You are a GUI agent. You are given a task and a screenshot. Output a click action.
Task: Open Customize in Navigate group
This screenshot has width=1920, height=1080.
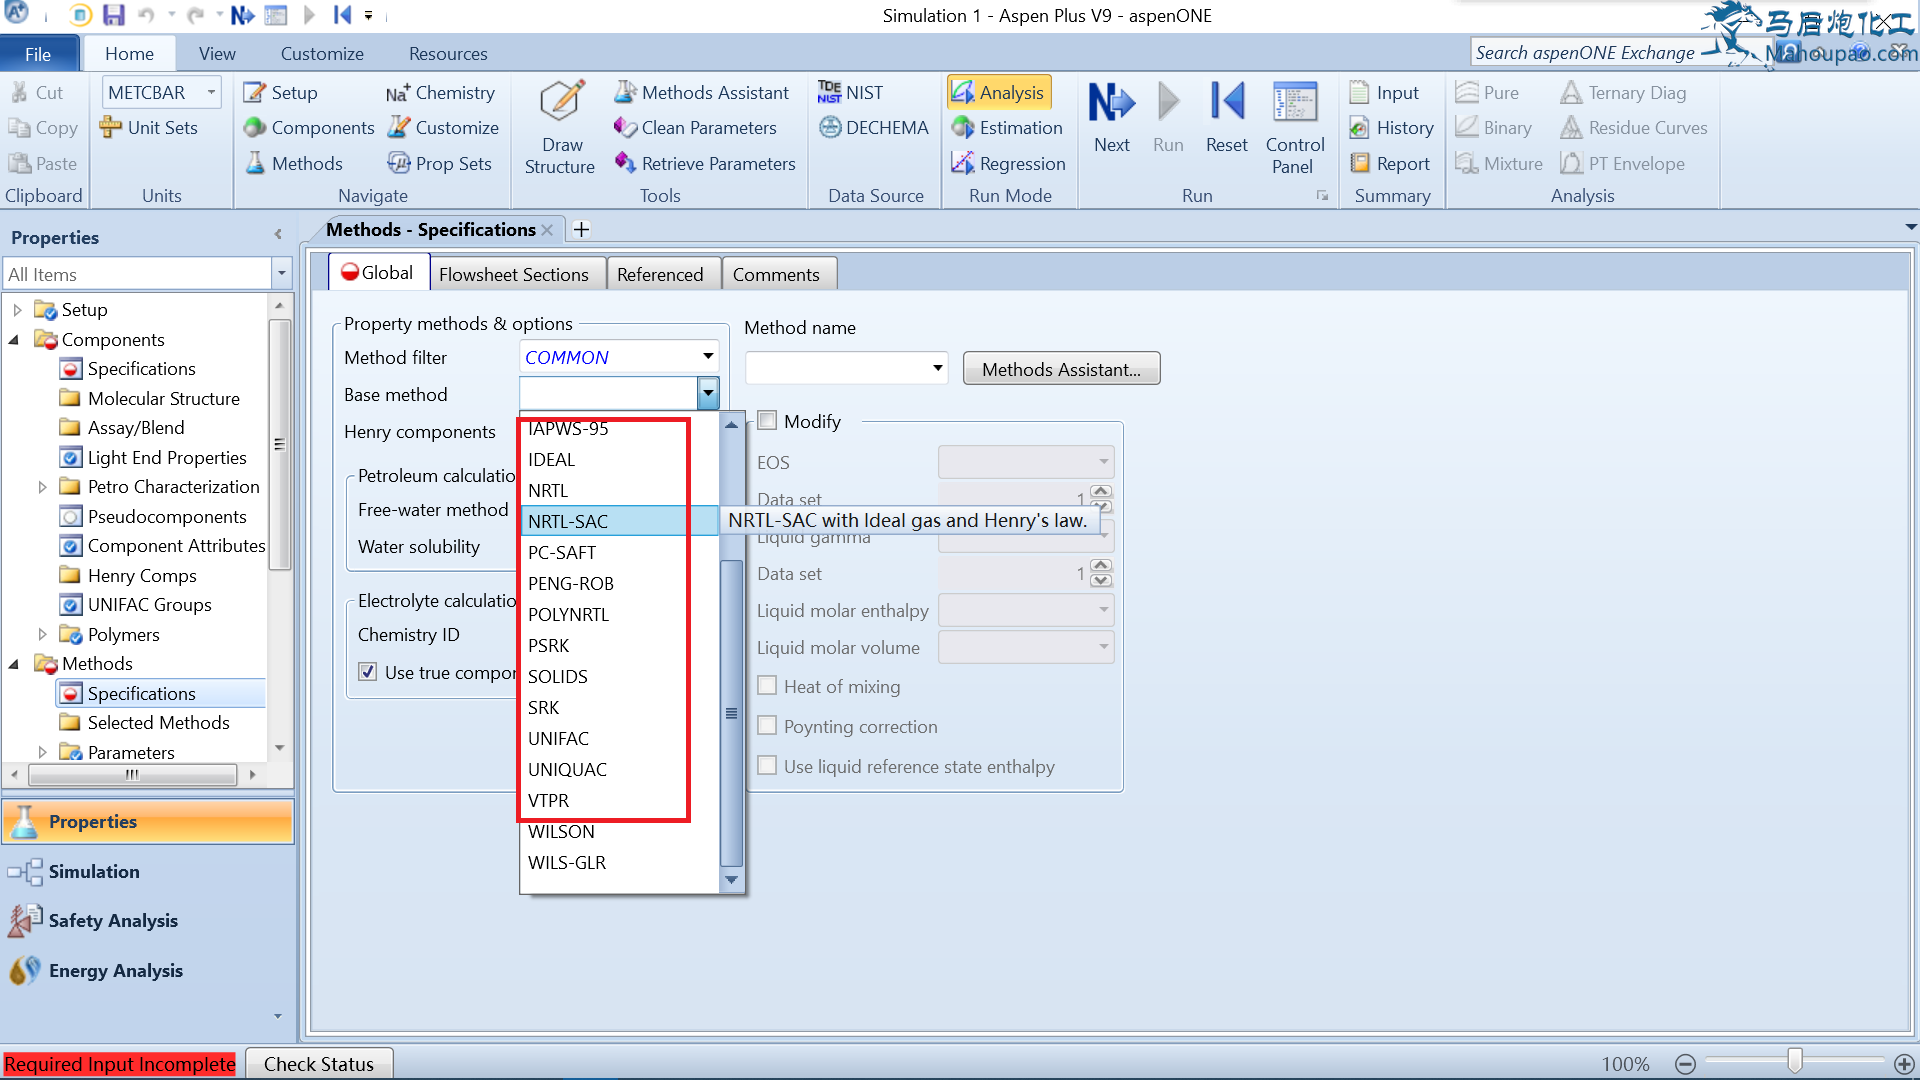443,128
